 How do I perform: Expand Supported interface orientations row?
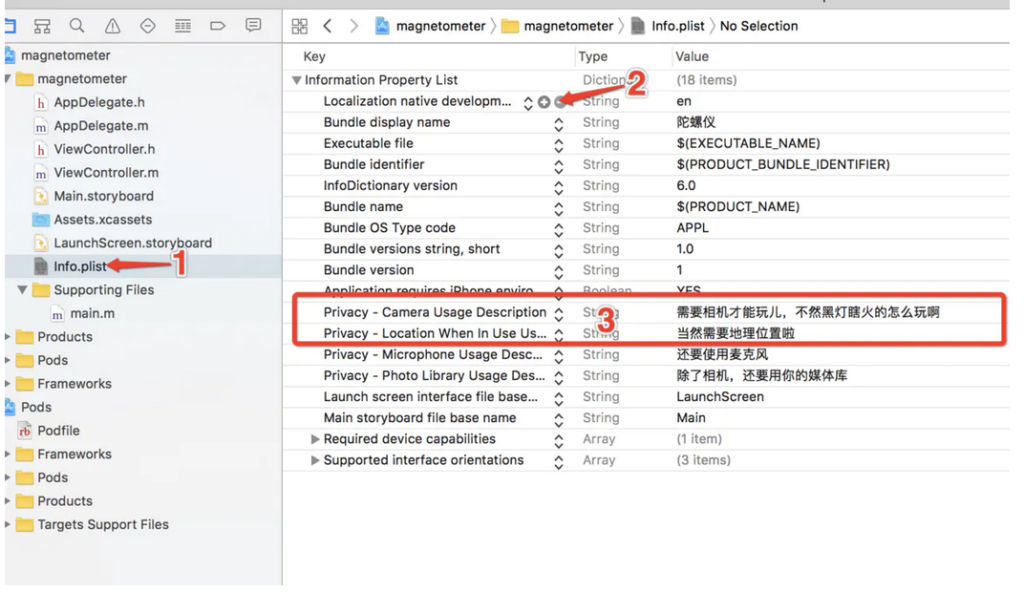click(315, 460)
